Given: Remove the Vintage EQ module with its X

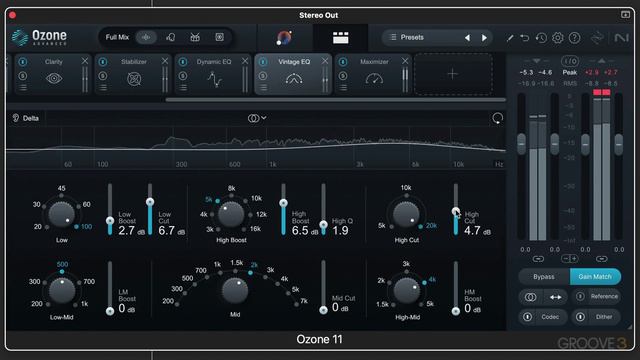Looking at the screenshot, I should coord(324,61).
